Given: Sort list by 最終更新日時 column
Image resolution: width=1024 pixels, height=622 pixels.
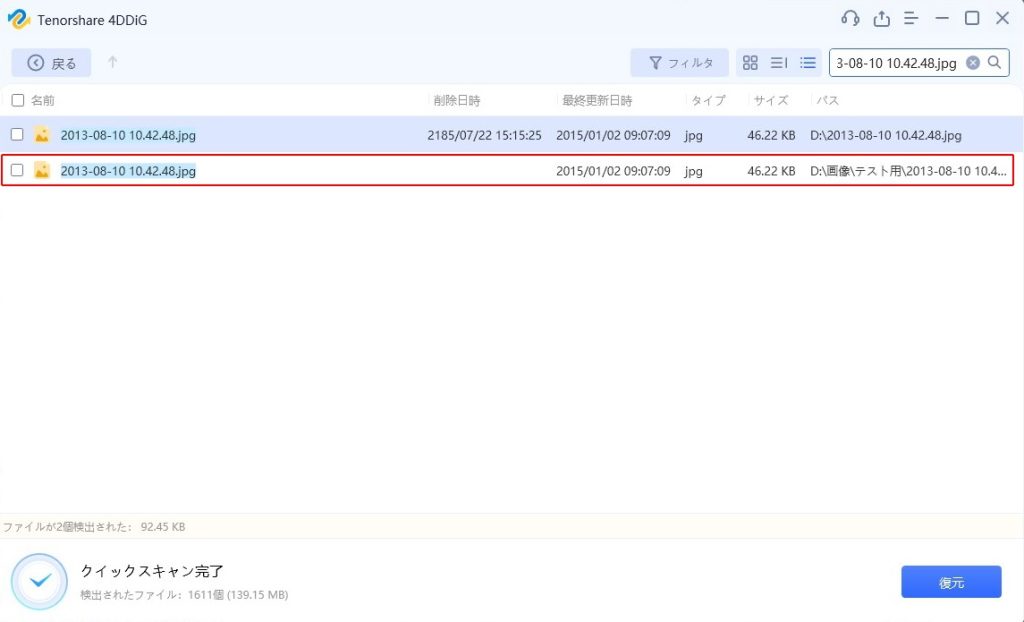Looking at the screenshot, I should 597,101.
